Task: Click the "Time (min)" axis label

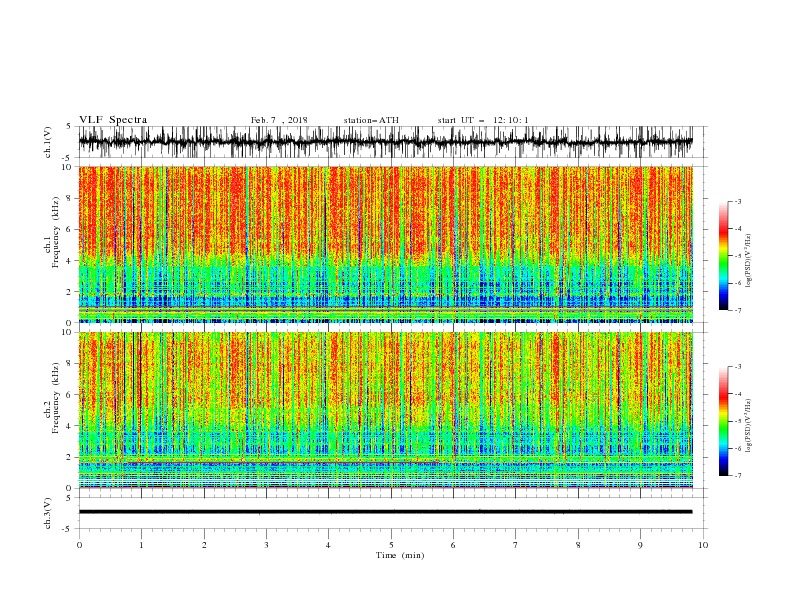Action: (400, 555)
